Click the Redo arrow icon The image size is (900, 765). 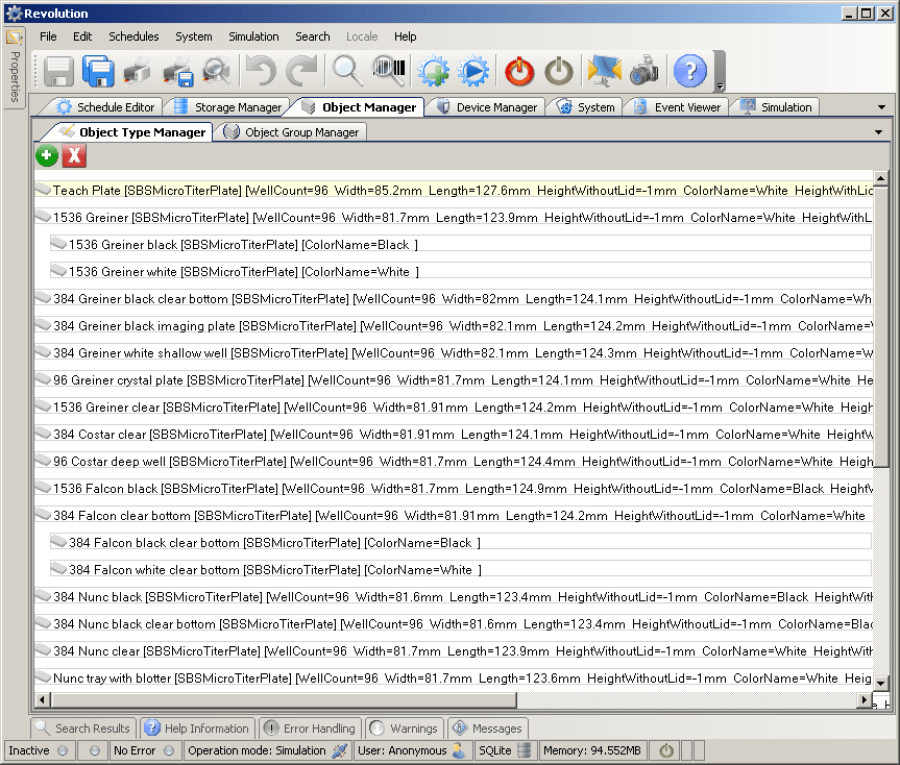(x=302, y=71)
